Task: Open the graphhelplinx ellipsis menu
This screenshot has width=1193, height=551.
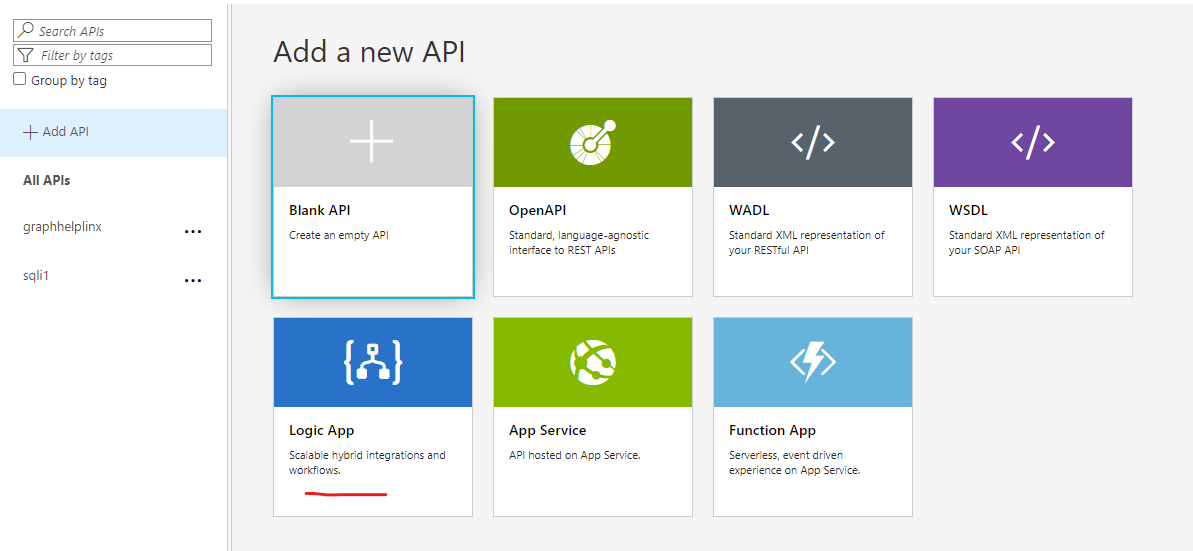Action: click(193, 232)
